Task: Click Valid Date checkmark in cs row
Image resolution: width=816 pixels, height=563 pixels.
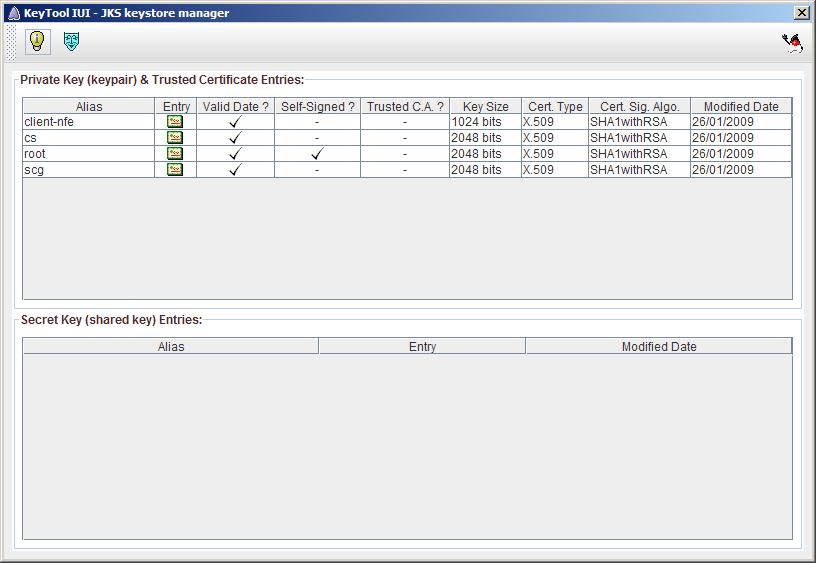Action: click(236, 138)
